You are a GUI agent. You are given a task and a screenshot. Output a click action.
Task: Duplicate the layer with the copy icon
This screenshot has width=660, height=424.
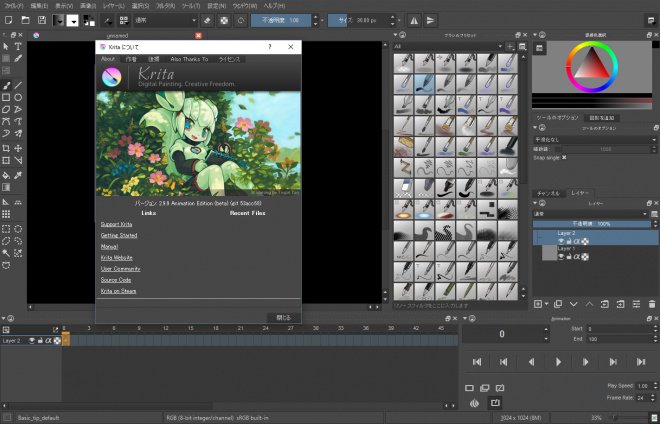coord(558,304)
